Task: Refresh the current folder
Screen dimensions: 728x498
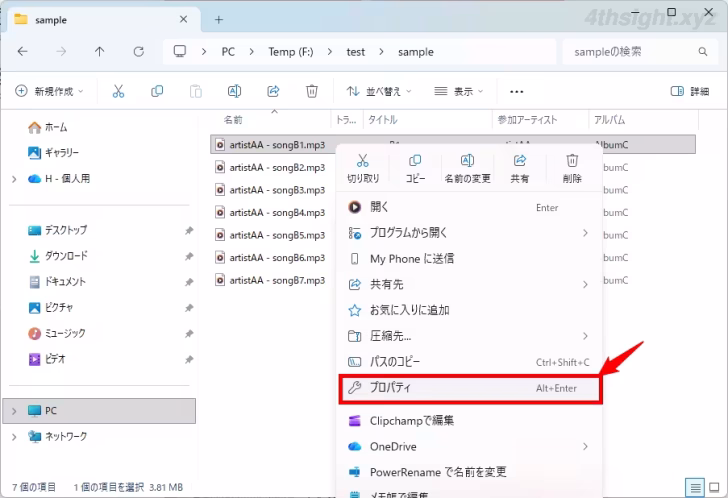Action: pyautogui.click(x=138, y=52)
